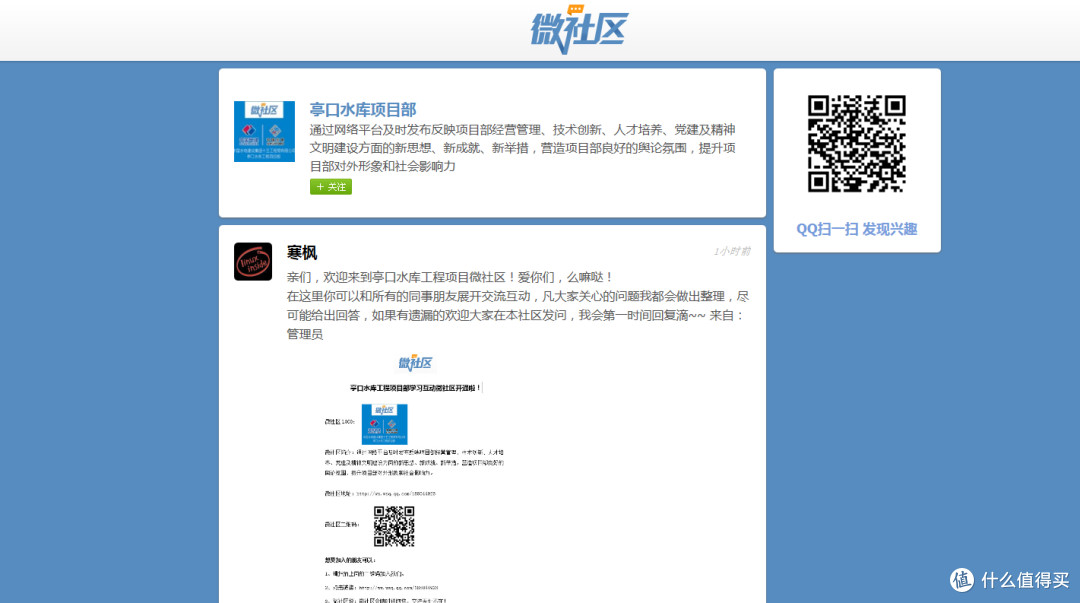This screenshot has width=1080, height=603.
Task: Click the 管理员 text in the post
Action: (304, 334)
